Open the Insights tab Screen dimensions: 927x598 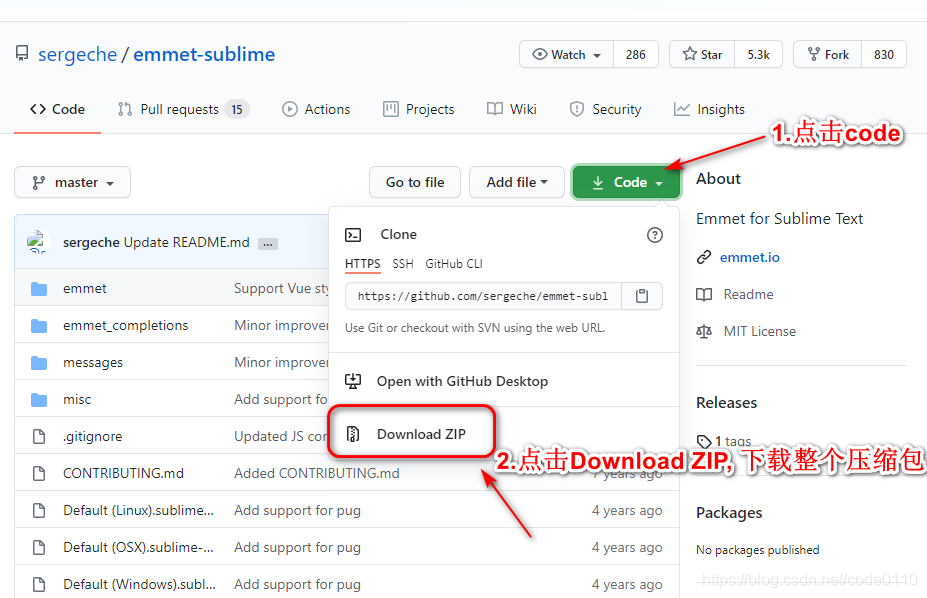(709, 109)
